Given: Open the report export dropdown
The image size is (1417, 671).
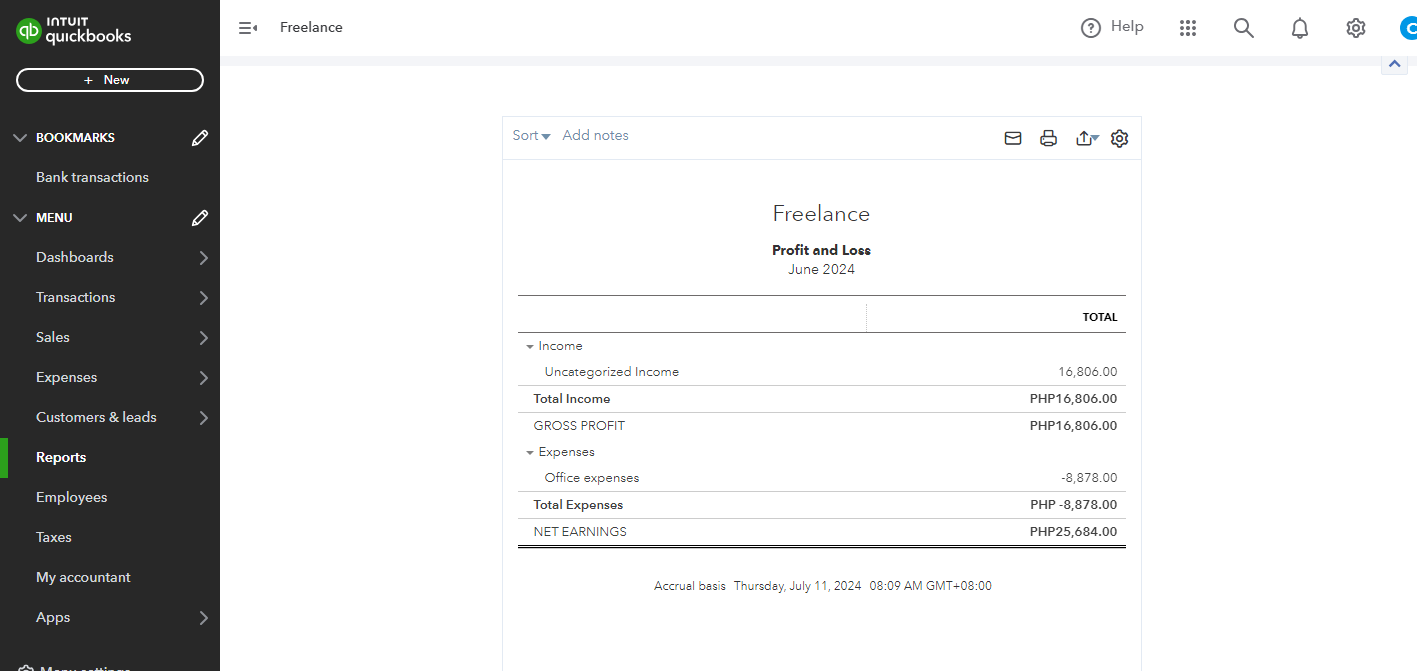Looking at the screenshot, I should (1087, 139).
